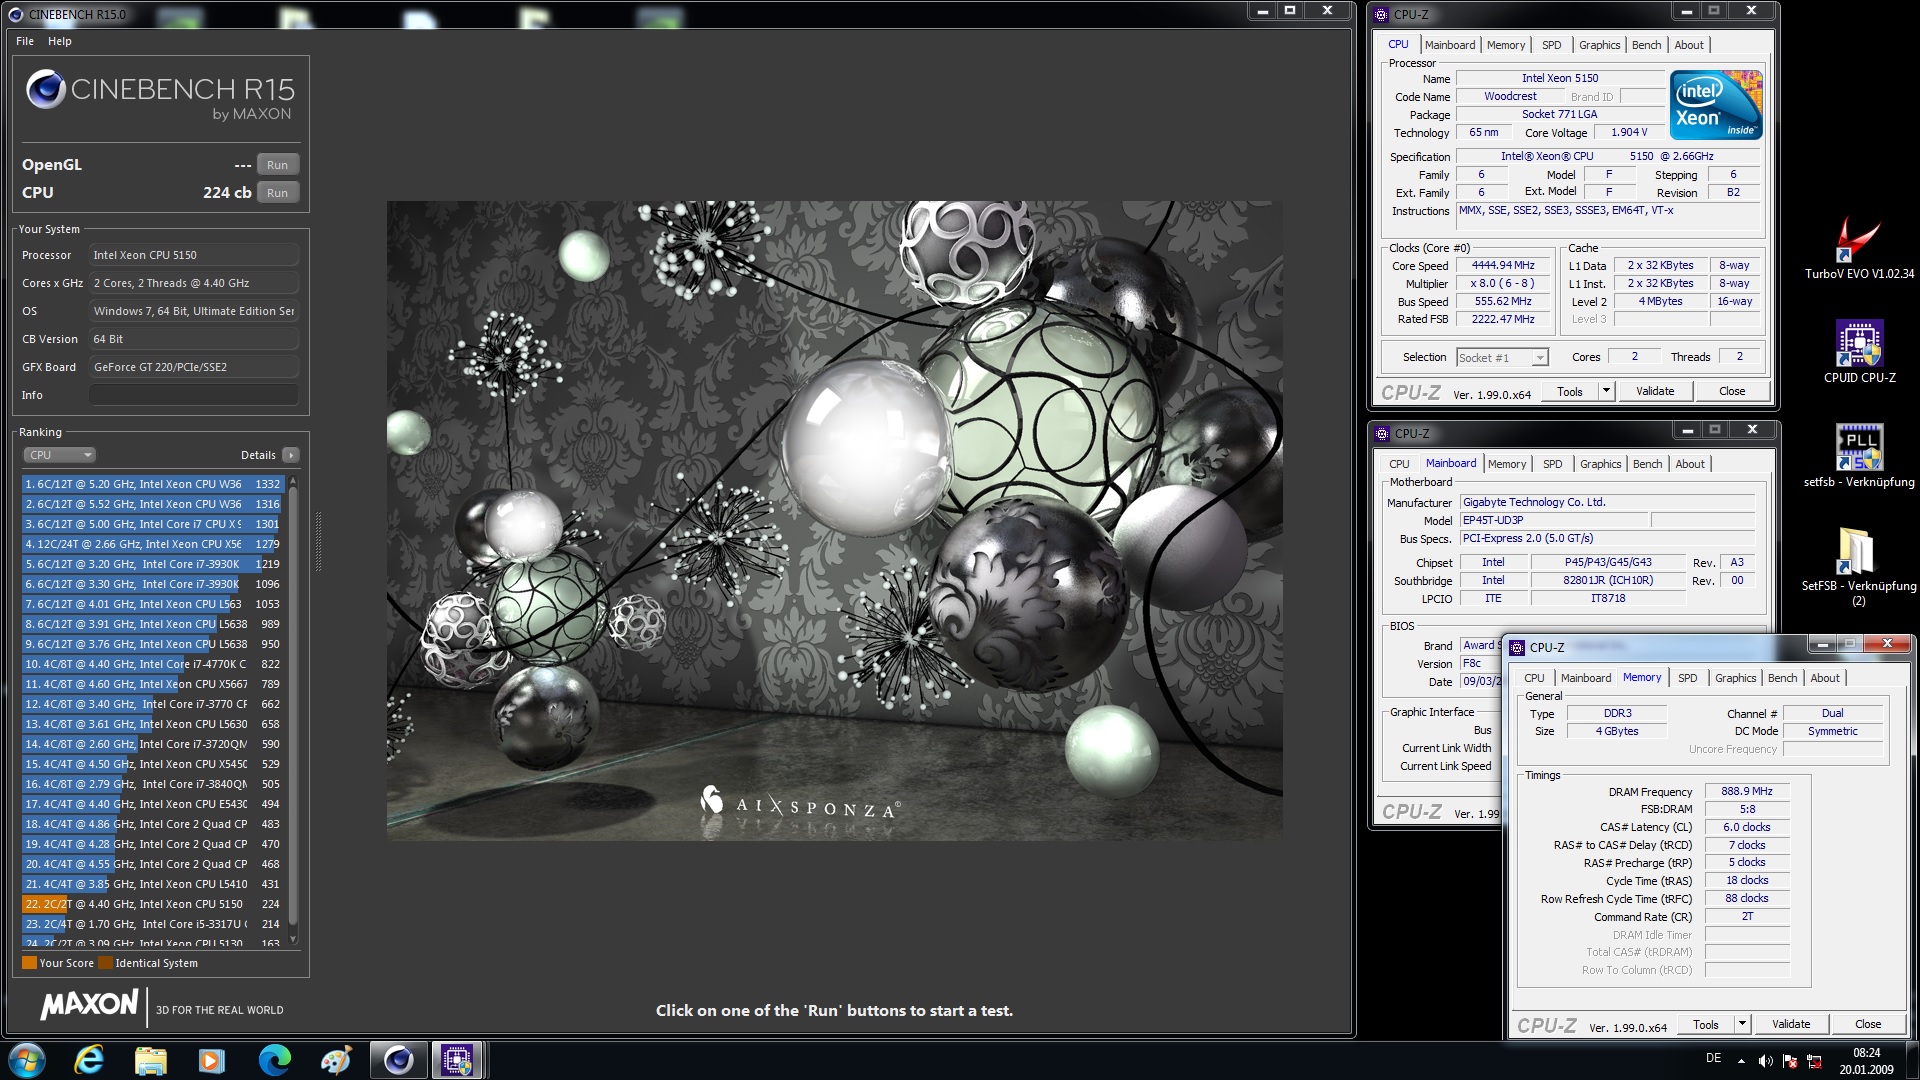Viewport: 1920px width, 1080px height.
Task: Open the Action Center flag tray icon
Action: (1790, 1061)
